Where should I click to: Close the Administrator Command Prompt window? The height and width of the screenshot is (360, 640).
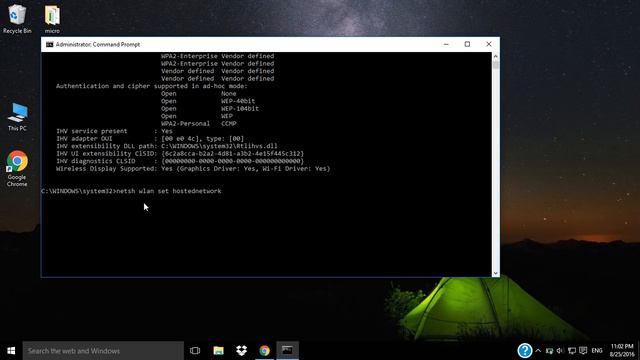pyautogui.click(x=489, y=44)
